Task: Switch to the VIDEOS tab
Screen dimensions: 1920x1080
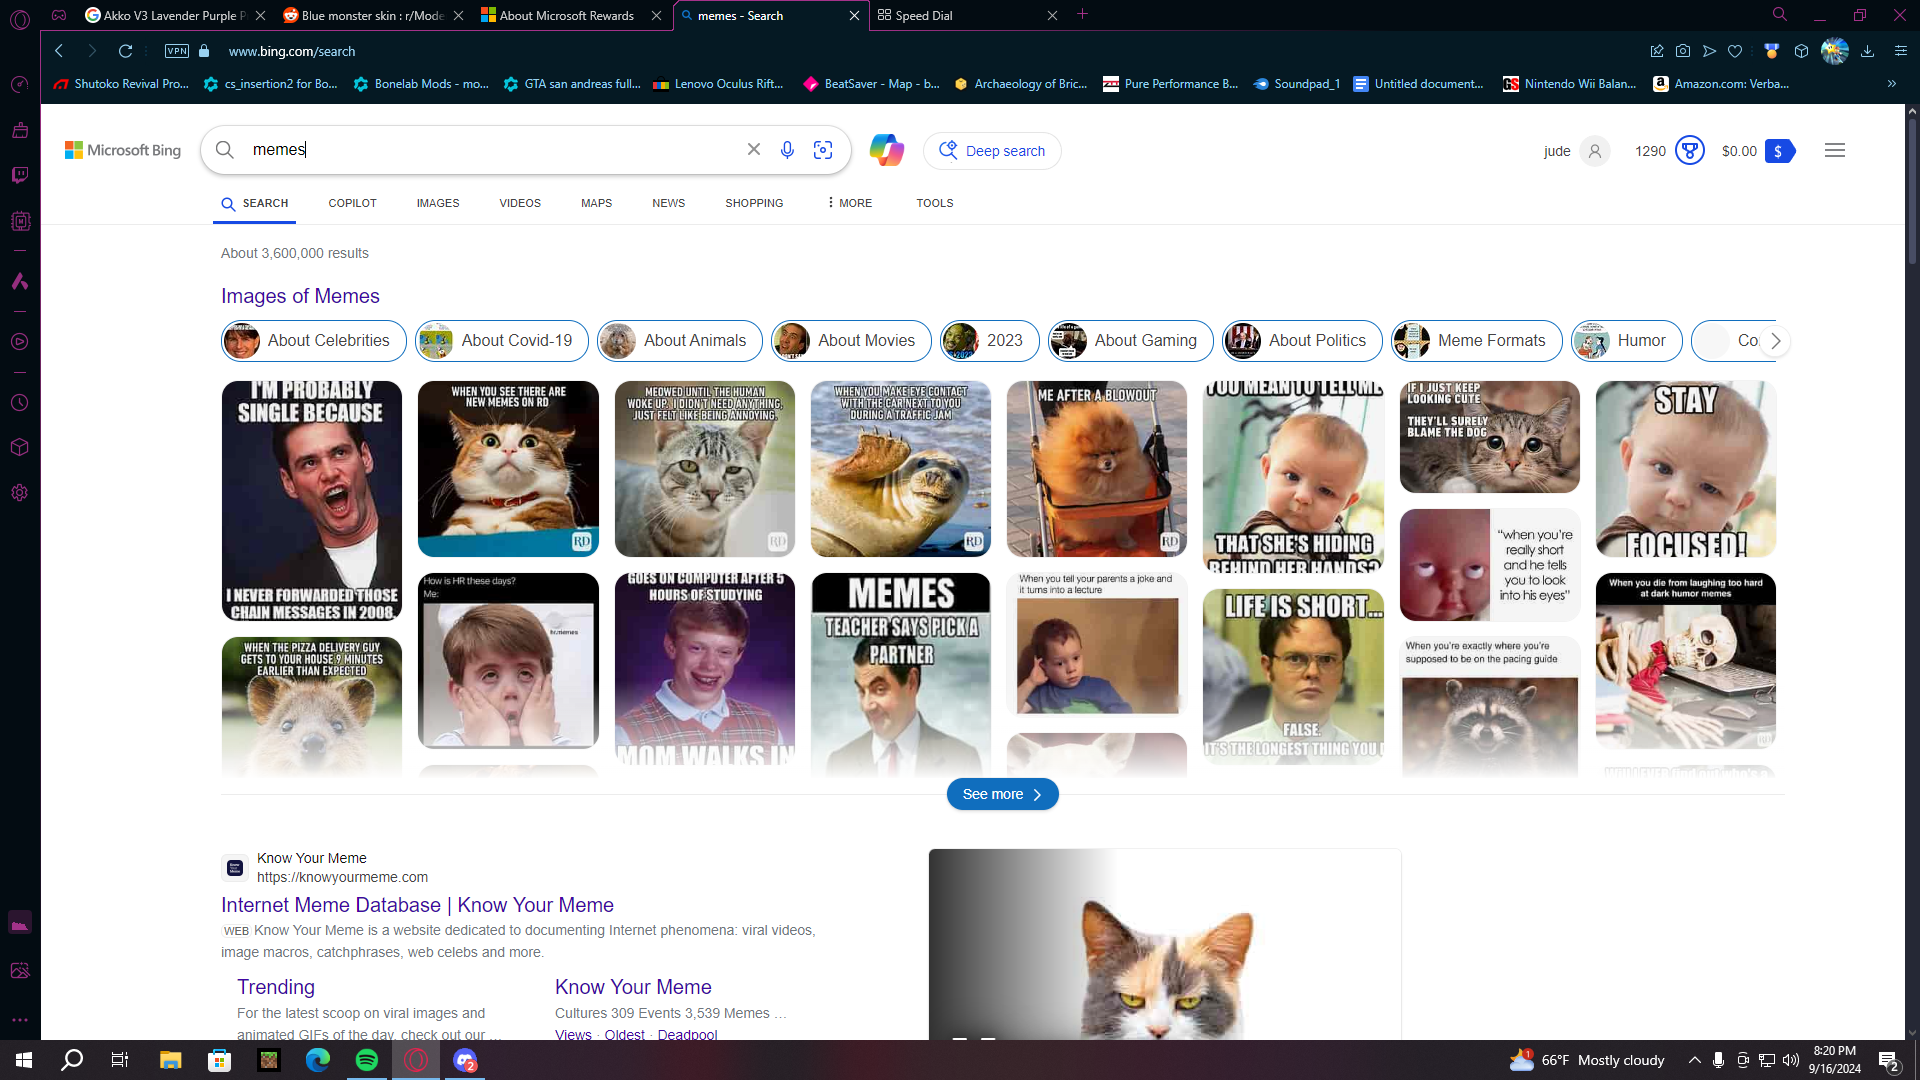Action: (x=520, y=203)
